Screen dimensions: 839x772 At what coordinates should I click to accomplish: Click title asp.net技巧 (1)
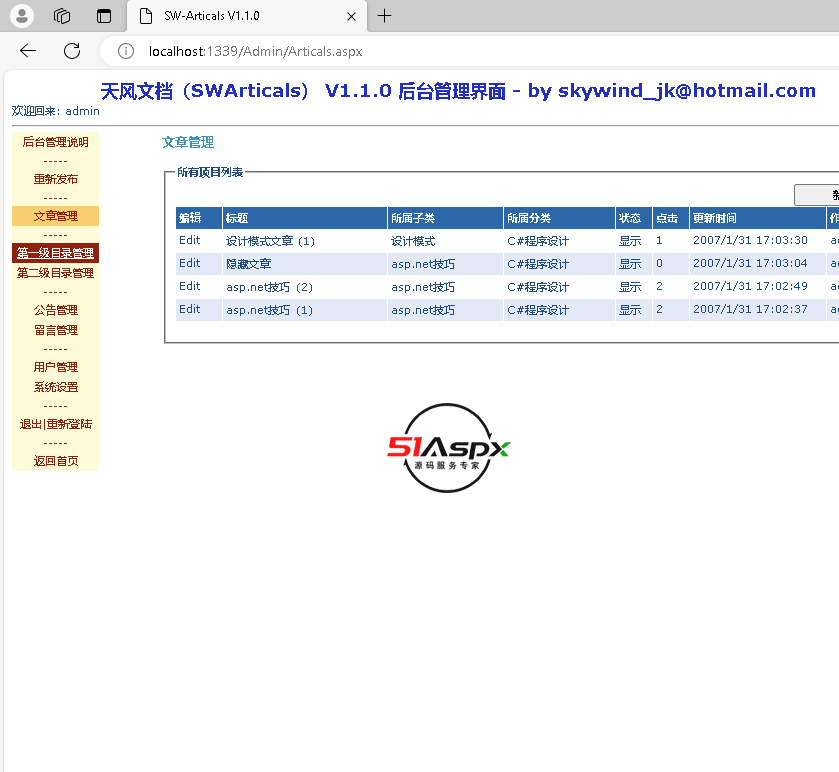click(270, 310)
